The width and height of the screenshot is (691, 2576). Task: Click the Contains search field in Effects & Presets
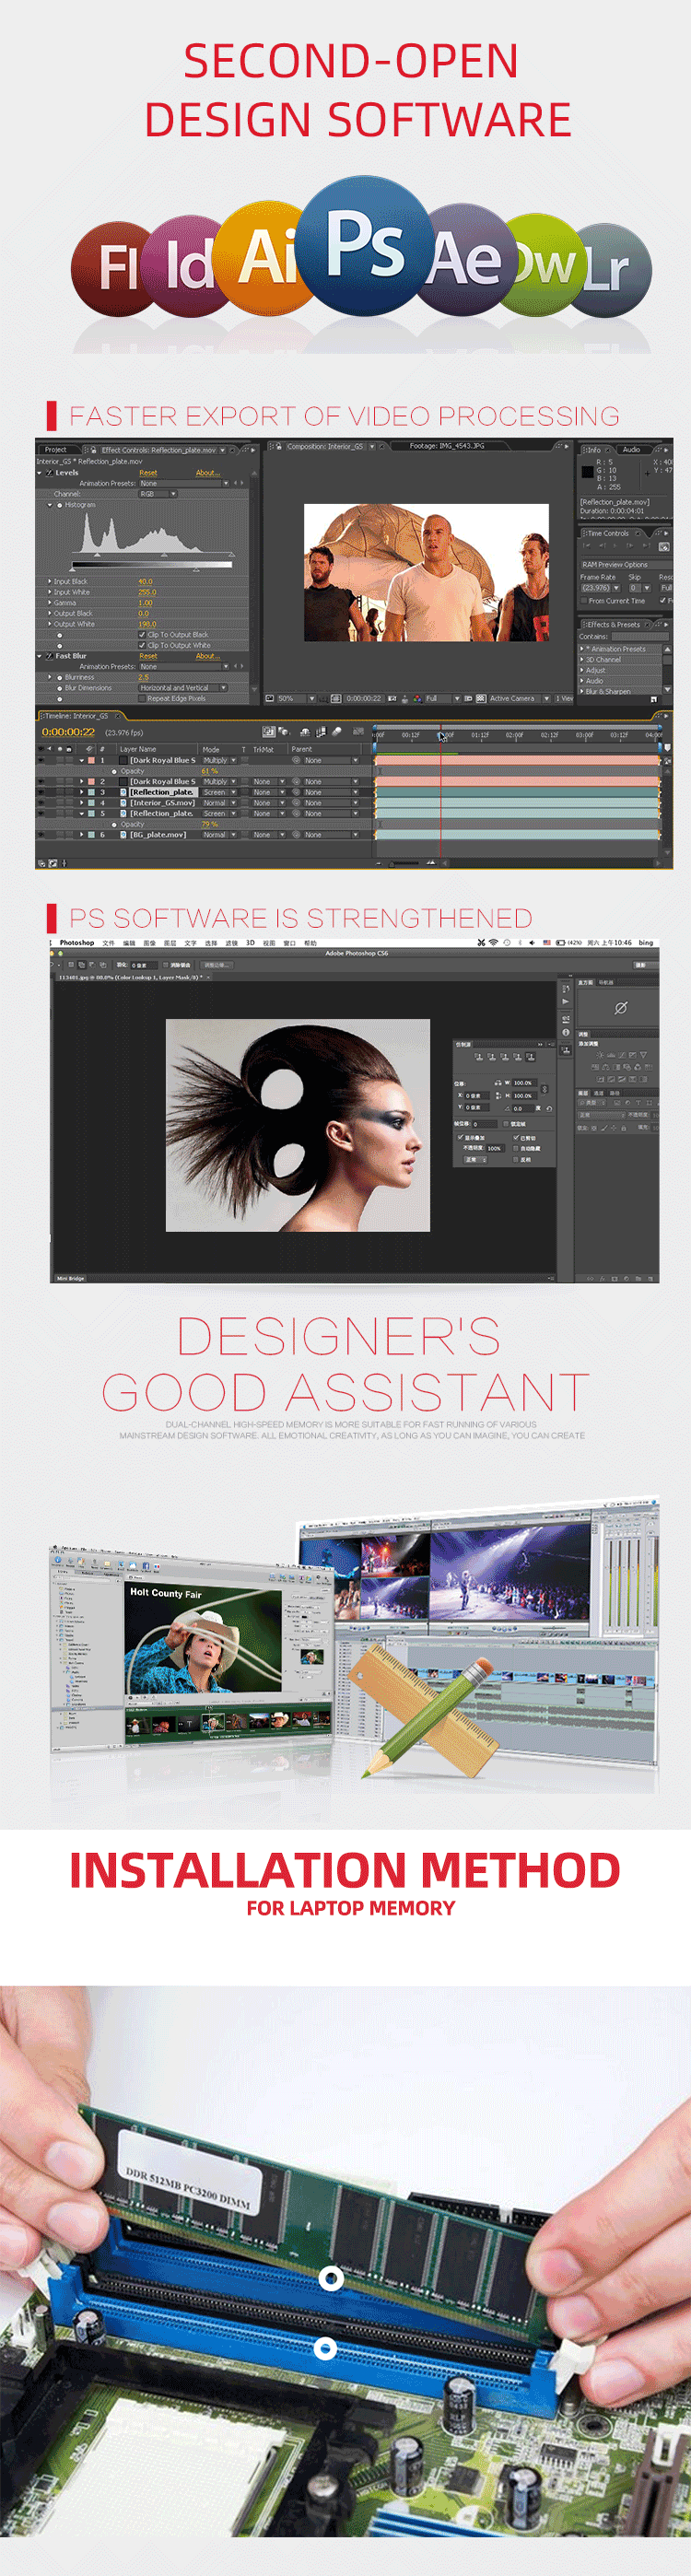pyautogui.click(x=640, y=636)
